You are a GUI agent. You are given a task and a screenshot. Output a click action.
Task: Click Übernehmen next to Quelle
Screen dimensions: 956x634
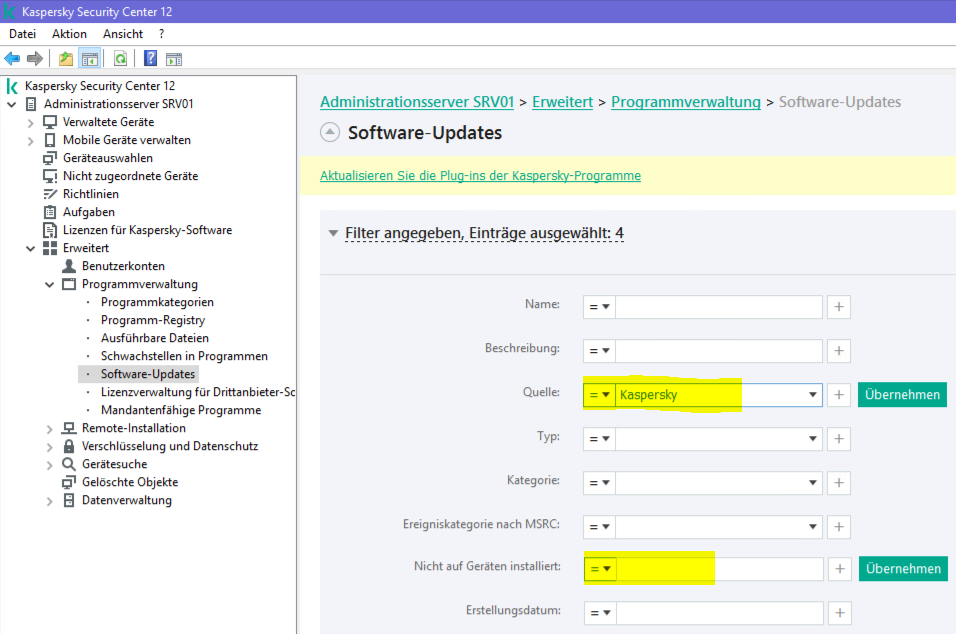tap(902, 394)
